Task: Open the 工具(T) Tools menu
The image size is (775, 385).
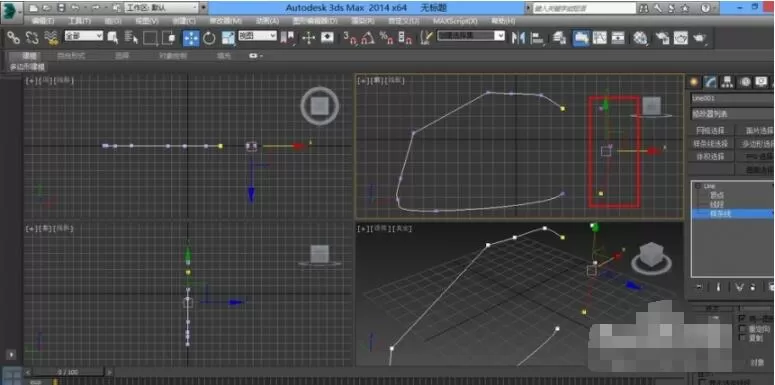Action: tap(79, 21)
